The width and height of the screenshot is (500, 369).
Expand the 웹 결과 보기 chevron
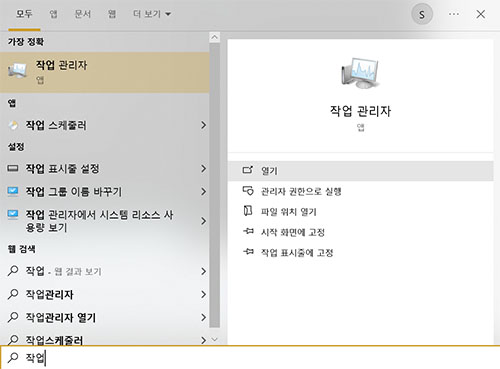coord(203,271)
